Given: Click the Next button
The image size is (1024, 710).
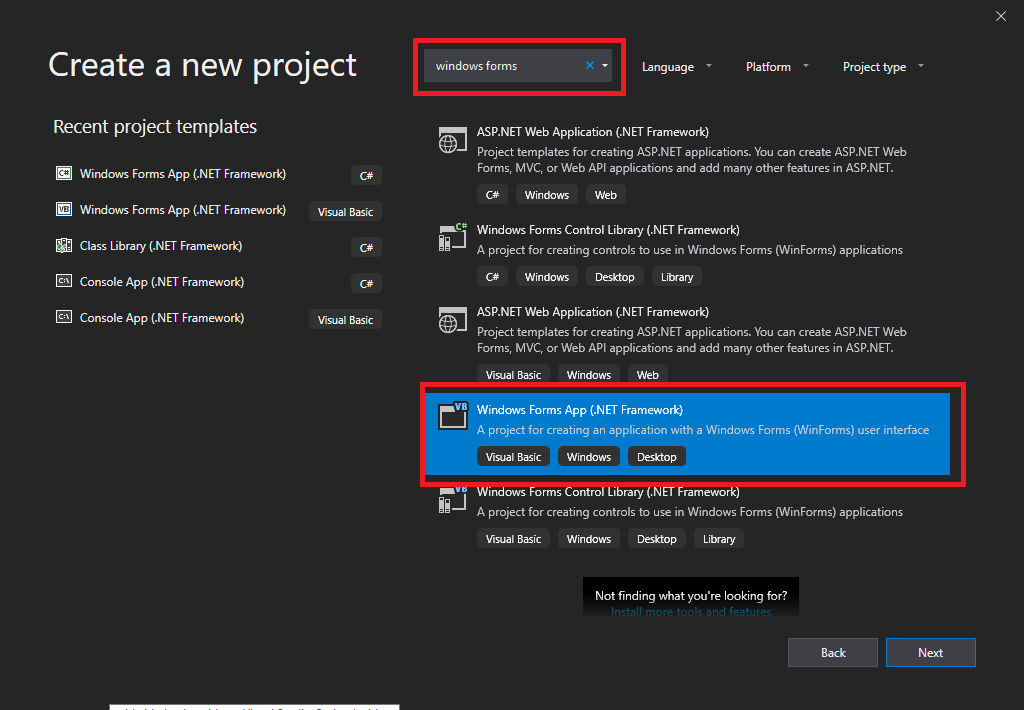Looking at the screenshot, I should tap(930, 653).
